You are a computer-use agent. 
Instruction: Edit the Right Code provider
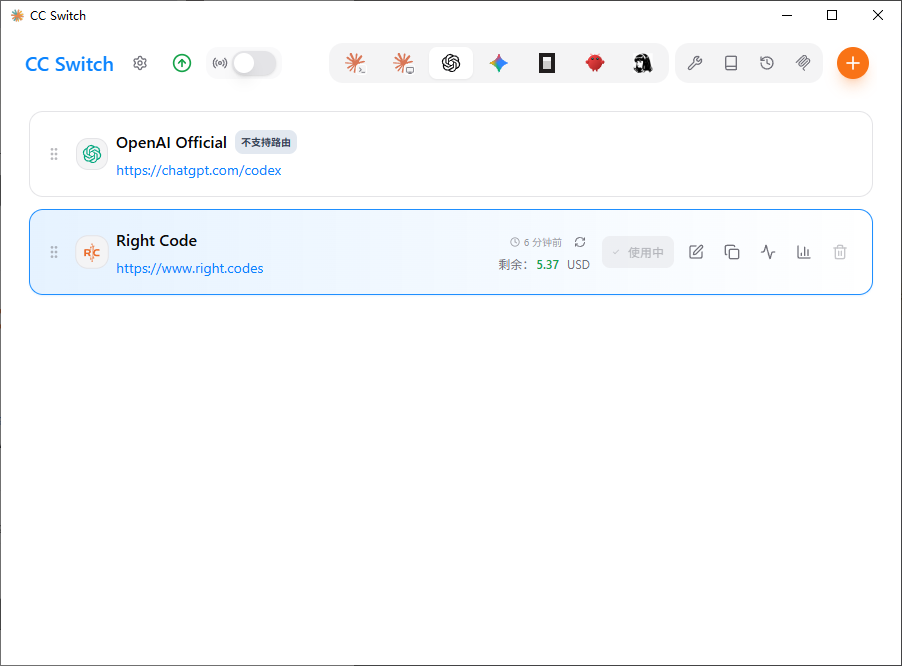(696, 252)
